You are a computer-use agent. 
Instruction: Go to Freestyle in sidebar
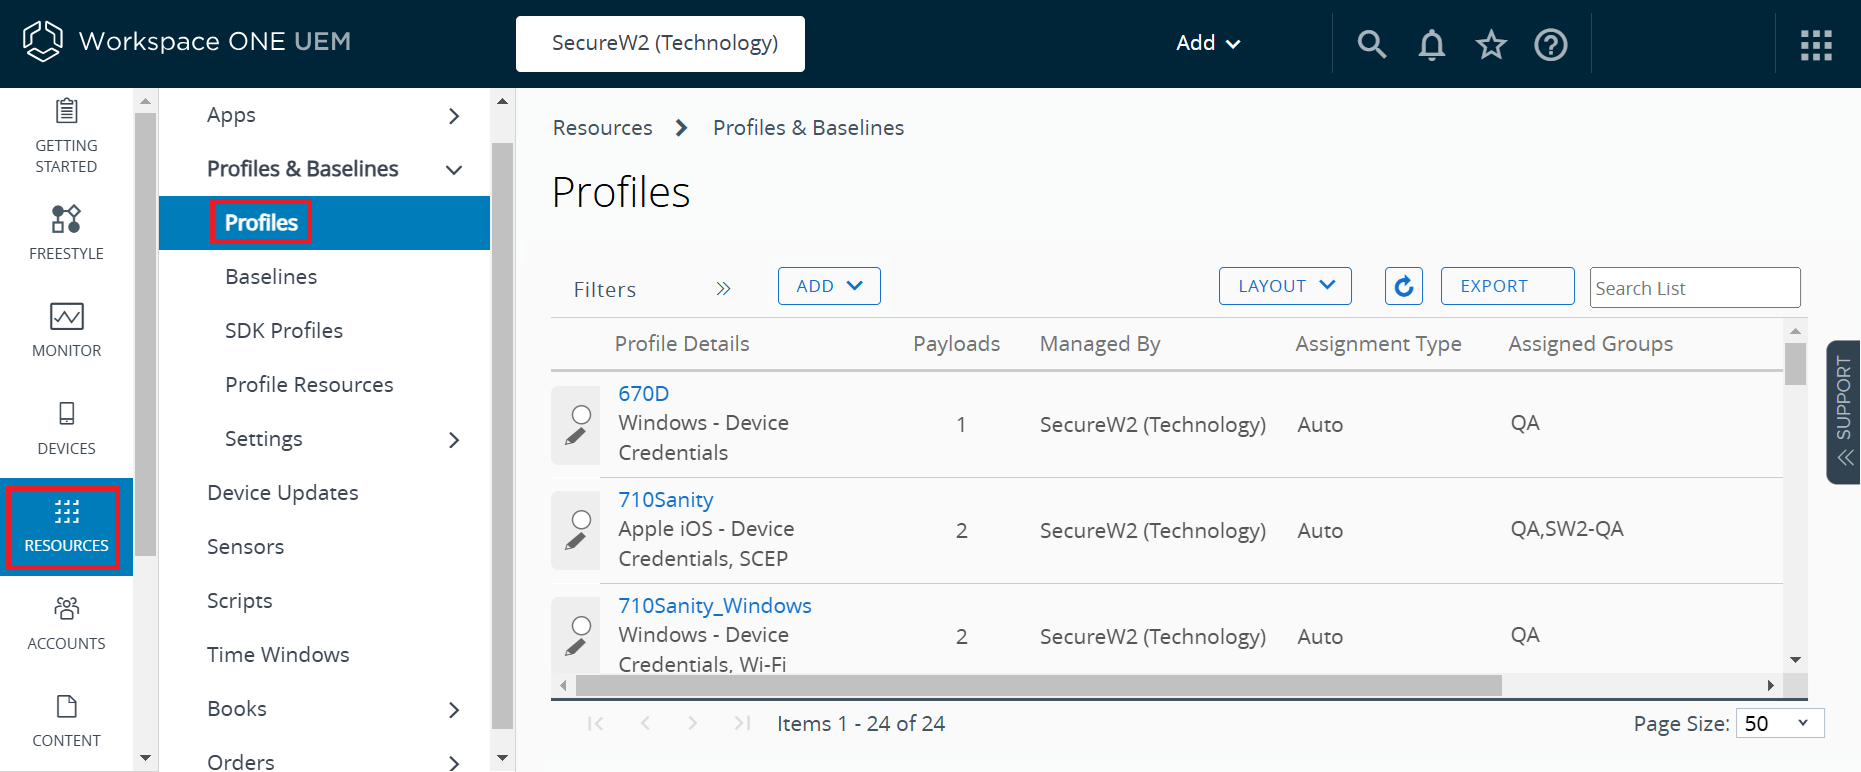click(x=66, y=233)
